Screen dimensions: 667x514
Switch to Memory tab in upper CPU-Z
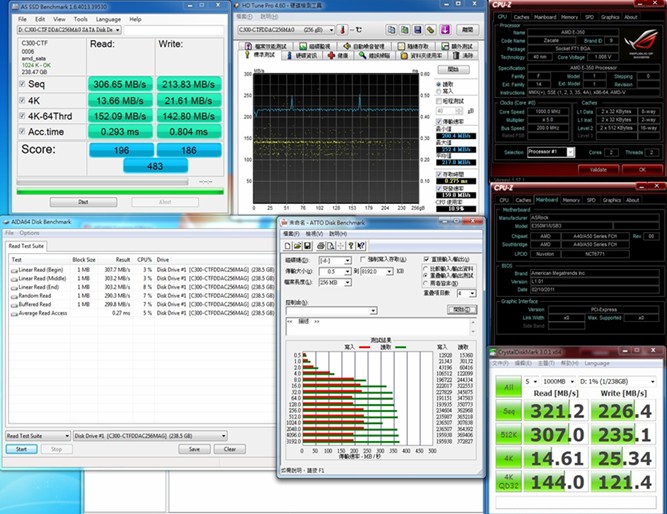569,17
